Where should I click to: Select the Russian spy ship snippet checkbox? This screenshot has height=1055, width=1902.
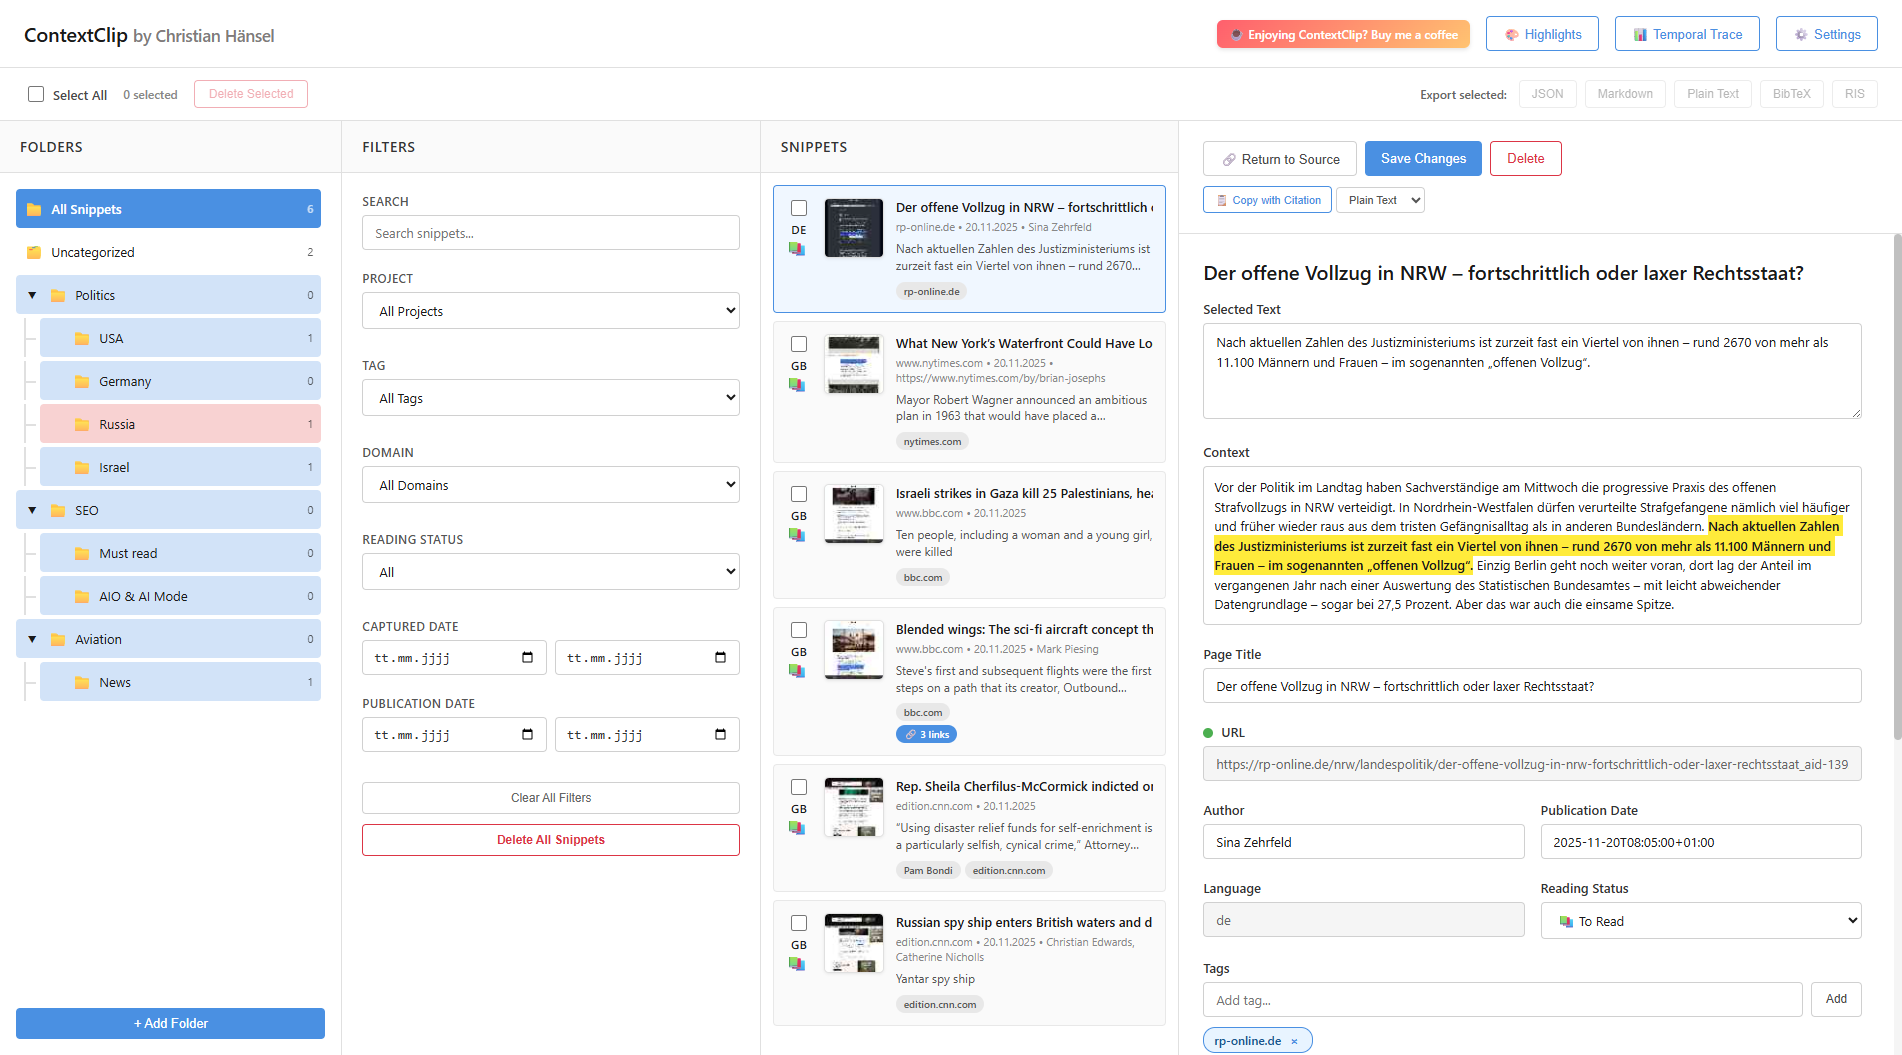(x=799, y=923)
